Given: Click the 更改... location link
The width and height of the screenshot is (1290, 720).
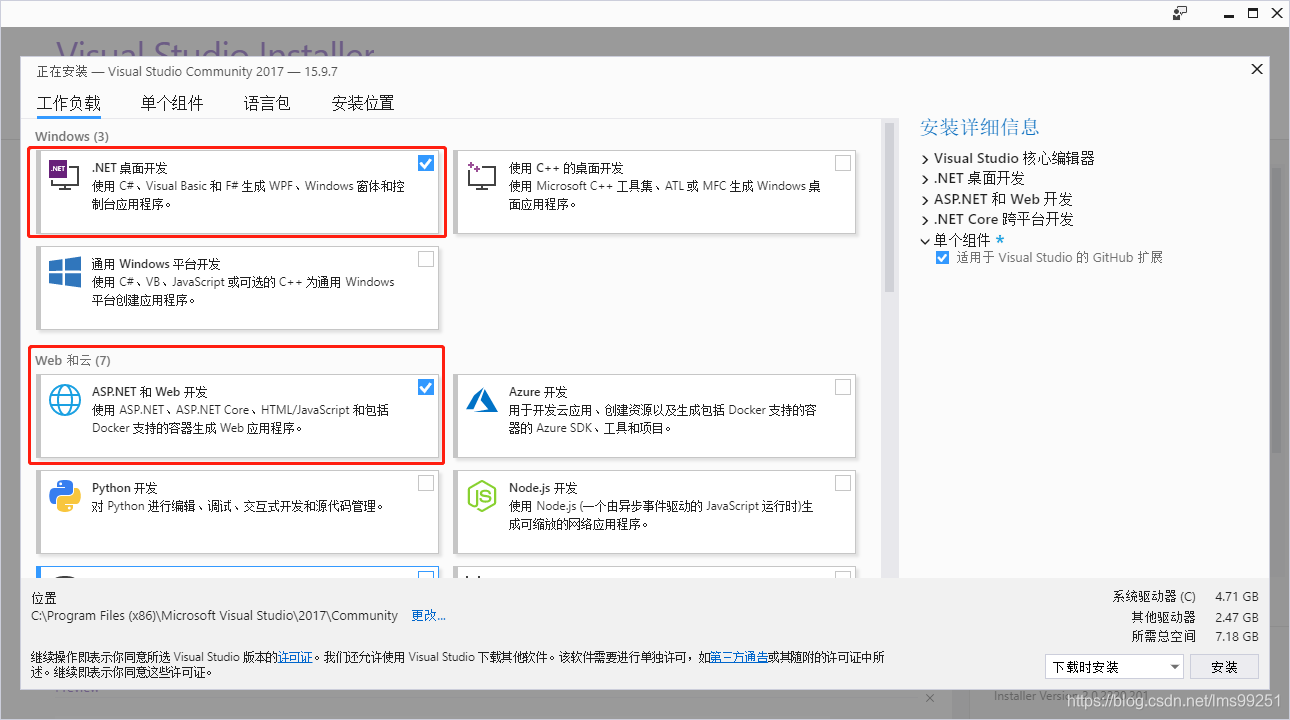Looking at the screenshot, I should coord(429,616).
